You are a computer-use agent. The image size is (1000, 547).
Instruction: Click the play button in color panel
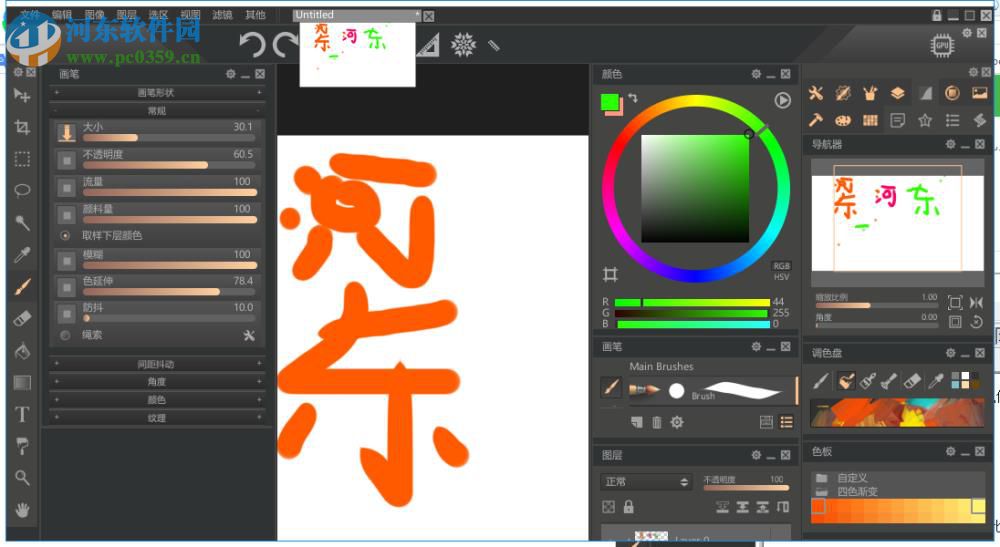click(783, 100)
